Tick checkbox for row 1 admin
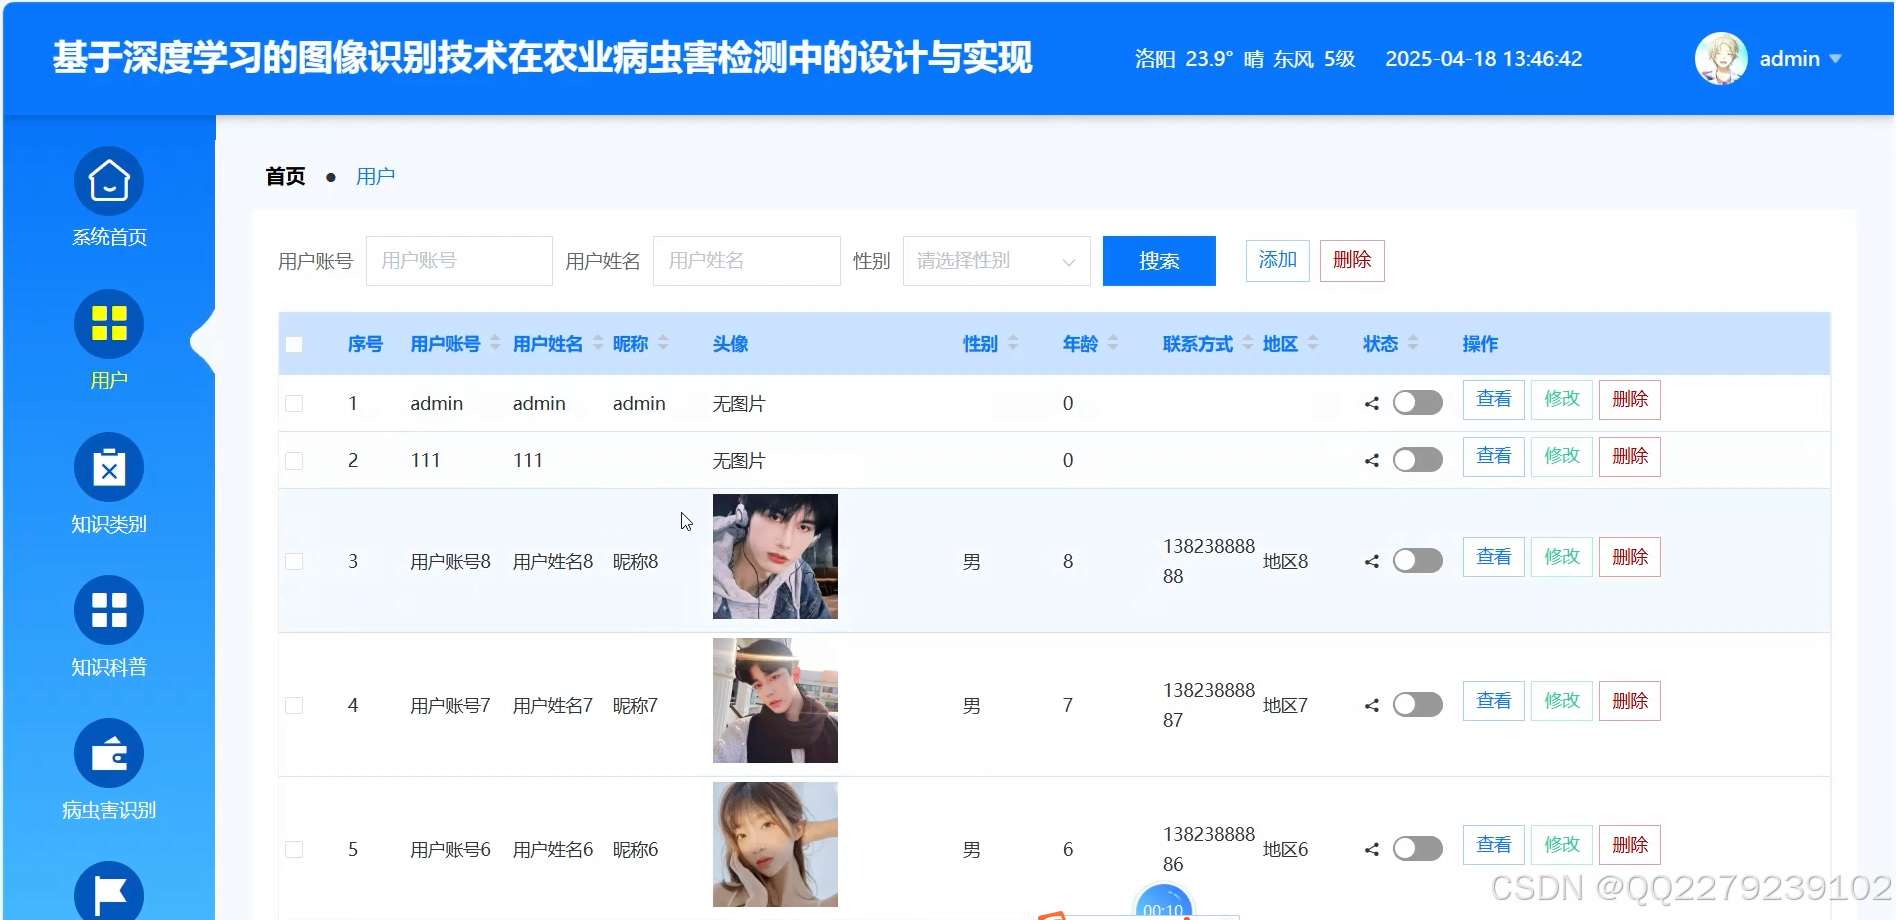This screenshot has width=1896, height=920. (x=294, y=404)
